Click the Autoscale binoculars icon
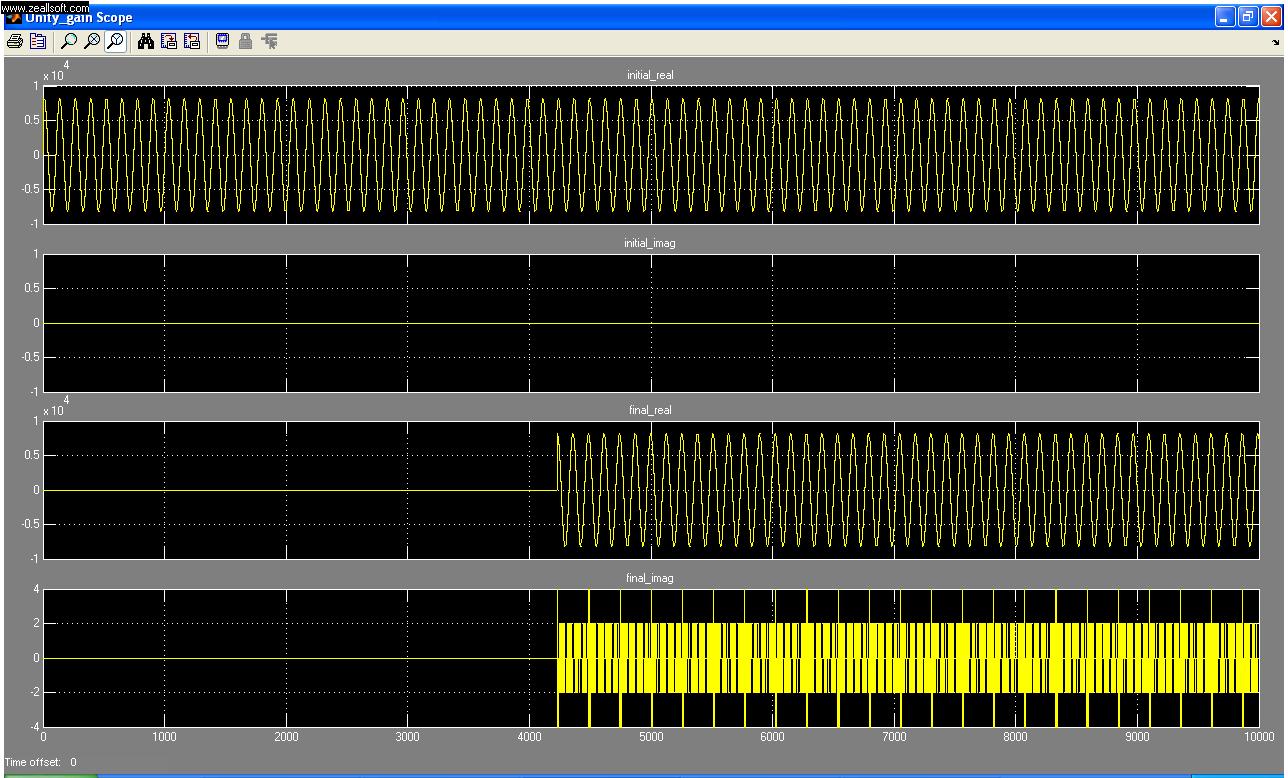Viewport: 1288px width, 778px height. (146, 41)
